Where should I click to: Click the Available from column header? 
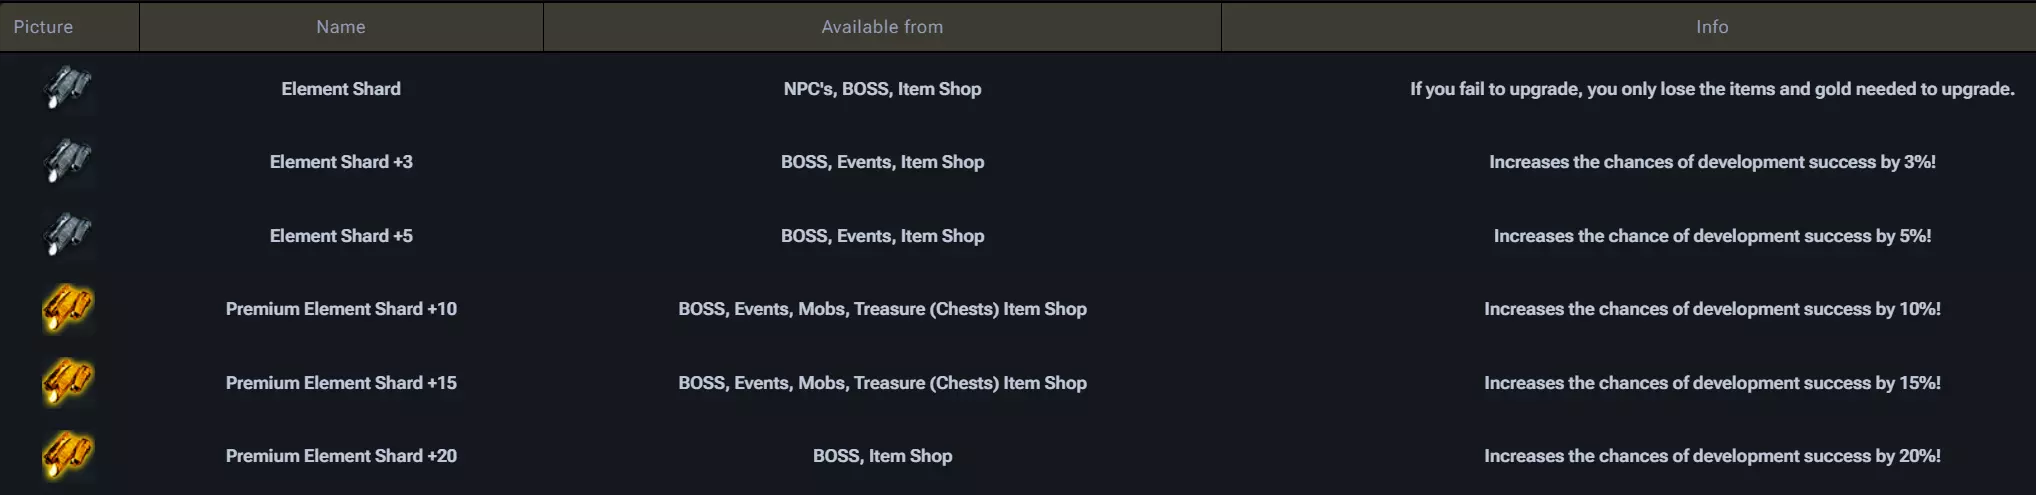[882, 27]
